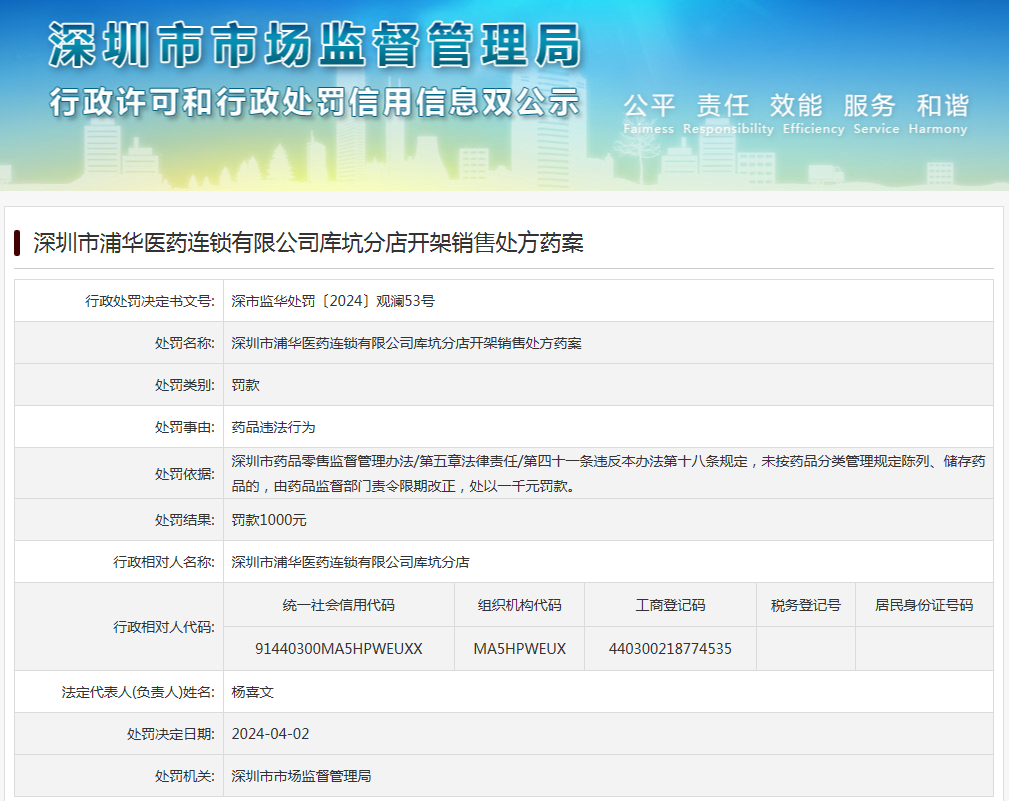Click the 效能 Efficiency banner text
The image size is (1009, 801).
pos(813,114)
